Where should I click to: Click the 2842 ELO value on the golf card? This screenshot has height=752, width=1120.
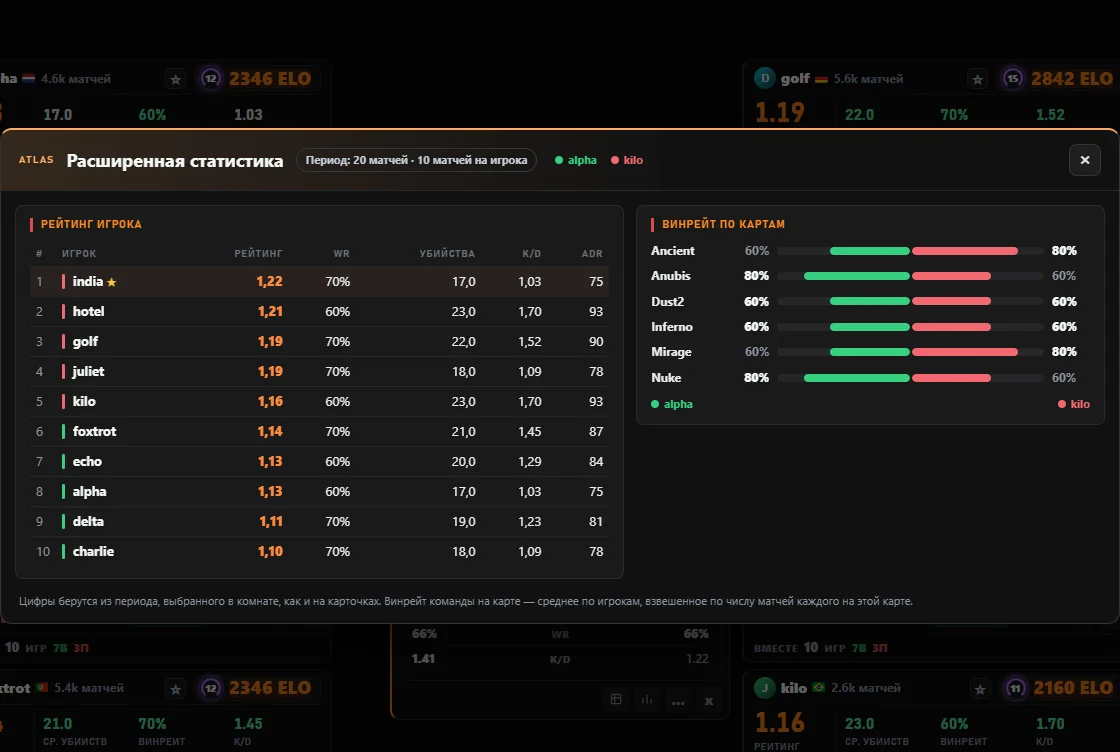pos(1071,79)
